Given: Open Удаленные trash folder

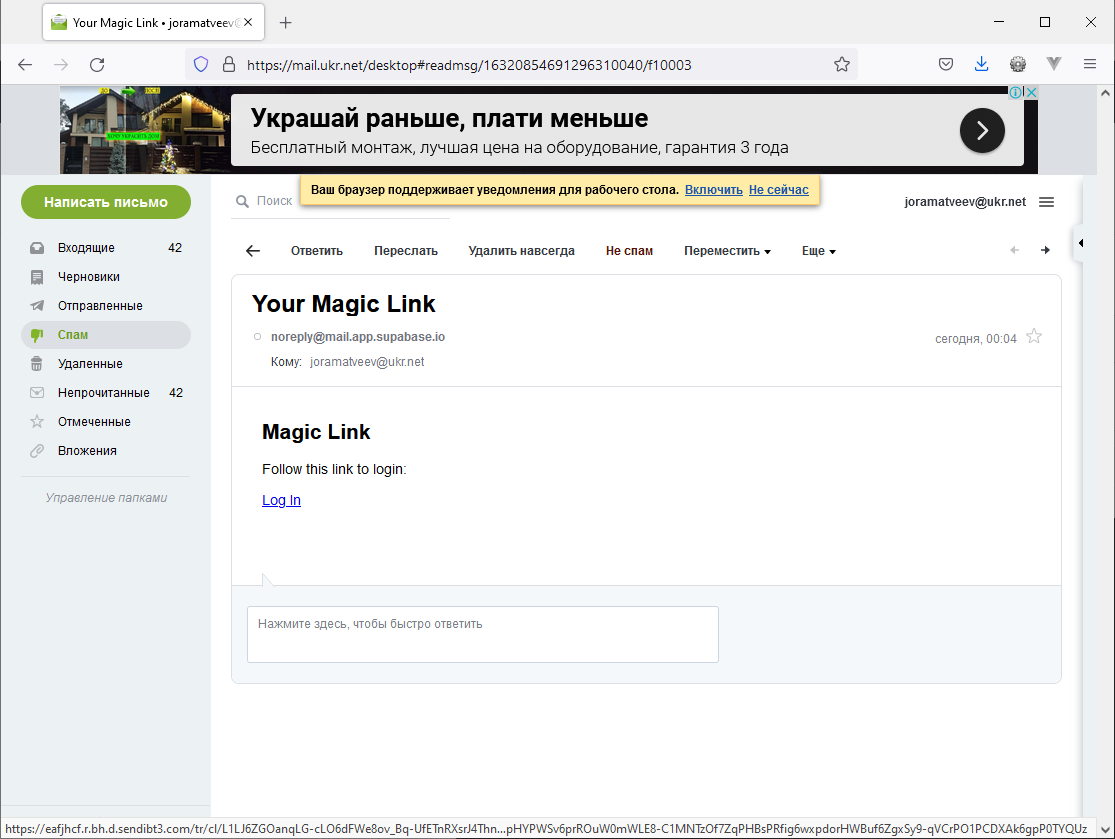Looking at the screenshot, I should [x=106, y=363].
